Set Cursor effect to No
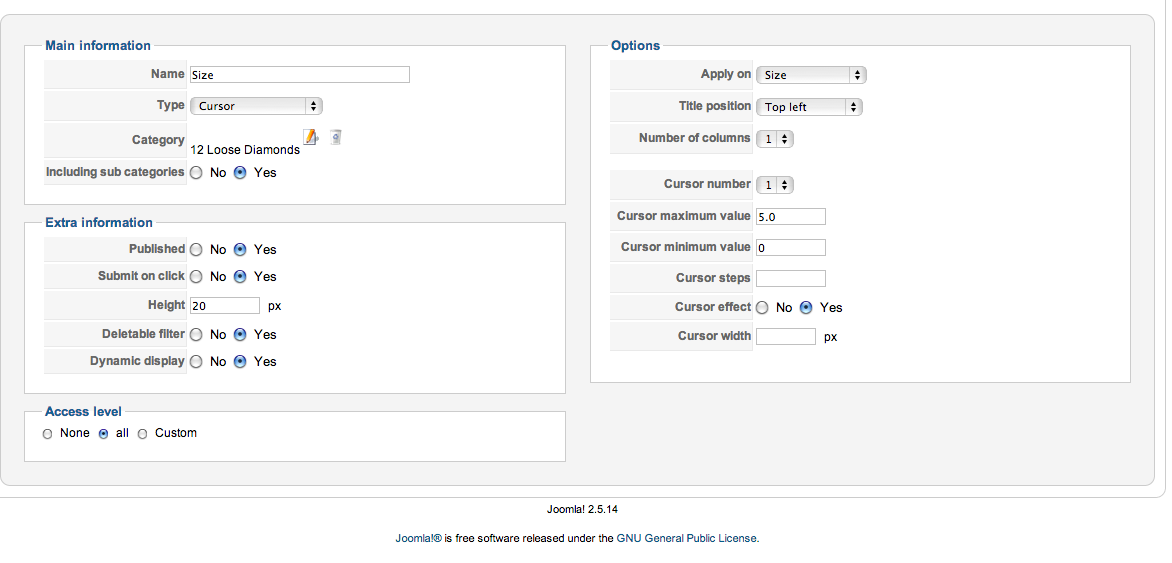The image size is (1172, 563). pyautogui.click(x=762, y=308)
